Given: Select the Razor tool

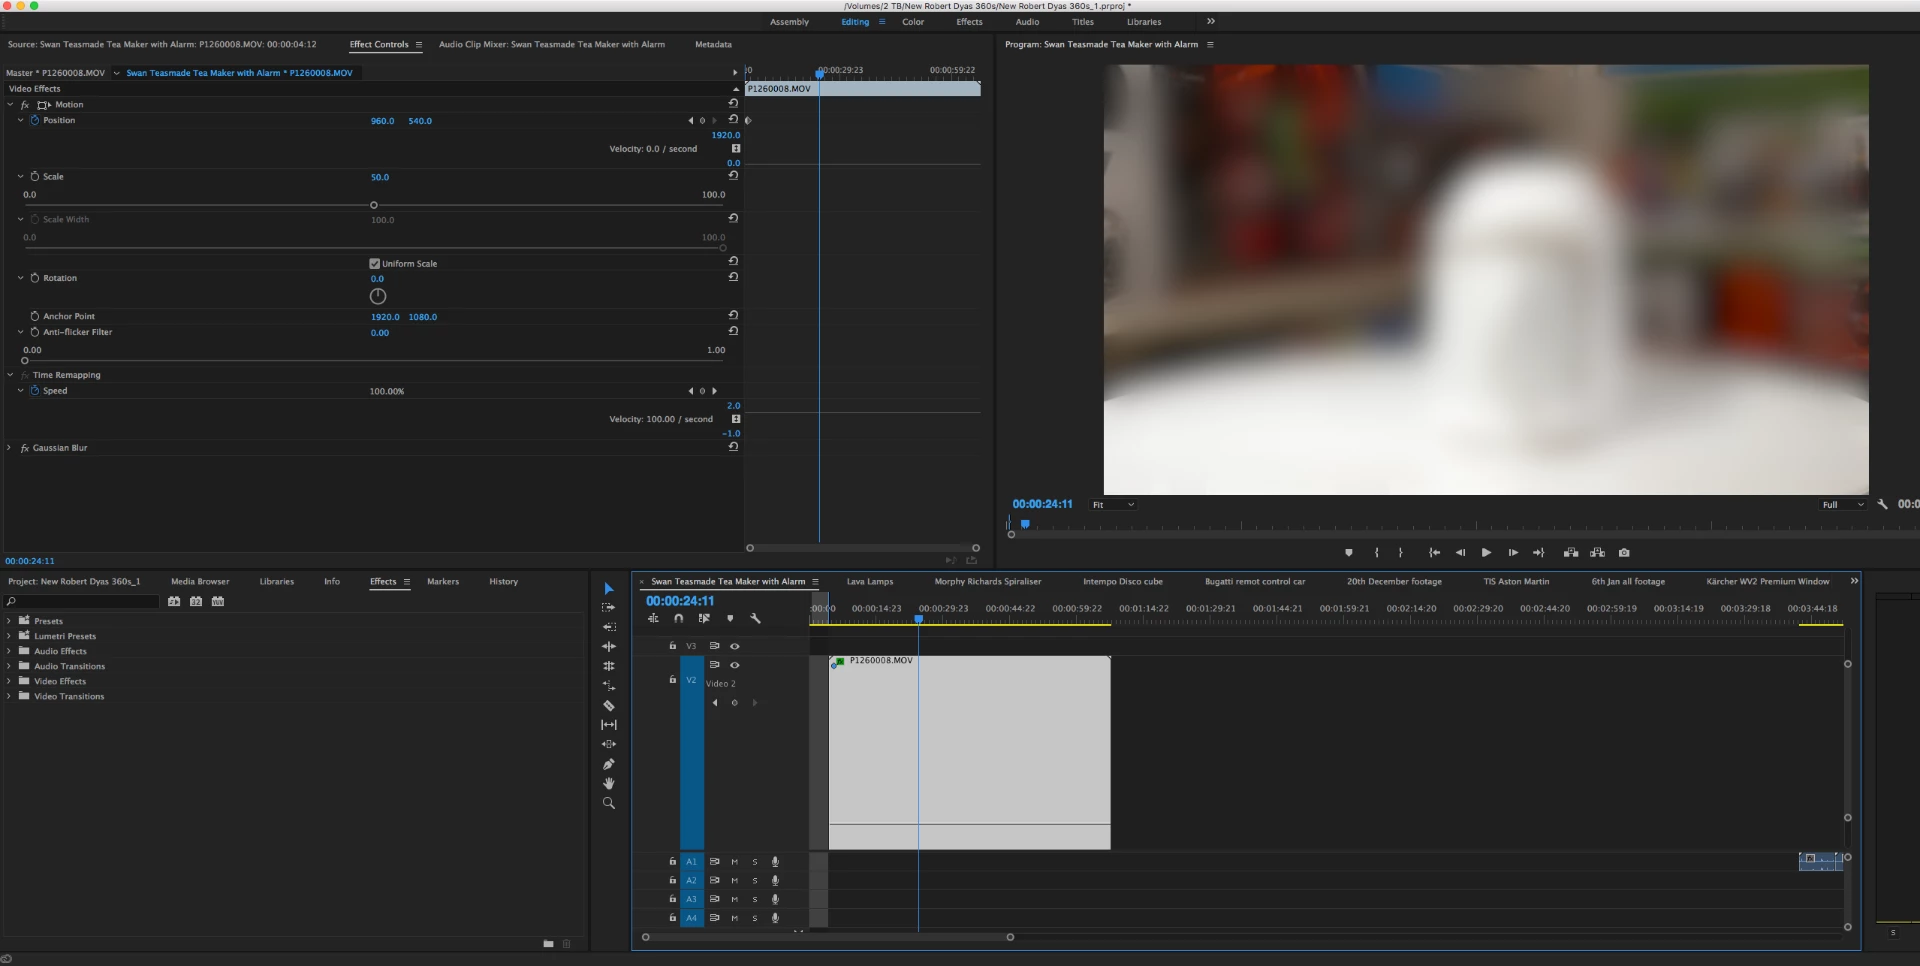Looking at the screenshot, I should (608, 705).
